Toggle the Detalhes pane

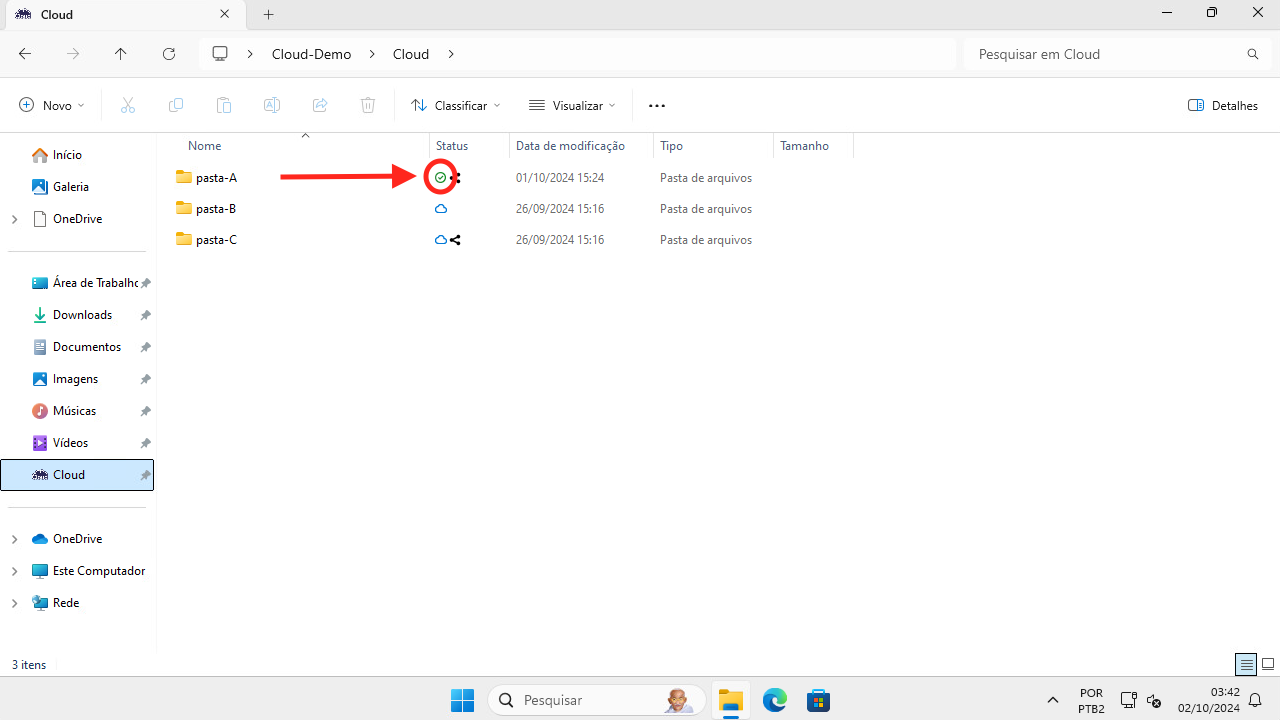coord(1222,105)
